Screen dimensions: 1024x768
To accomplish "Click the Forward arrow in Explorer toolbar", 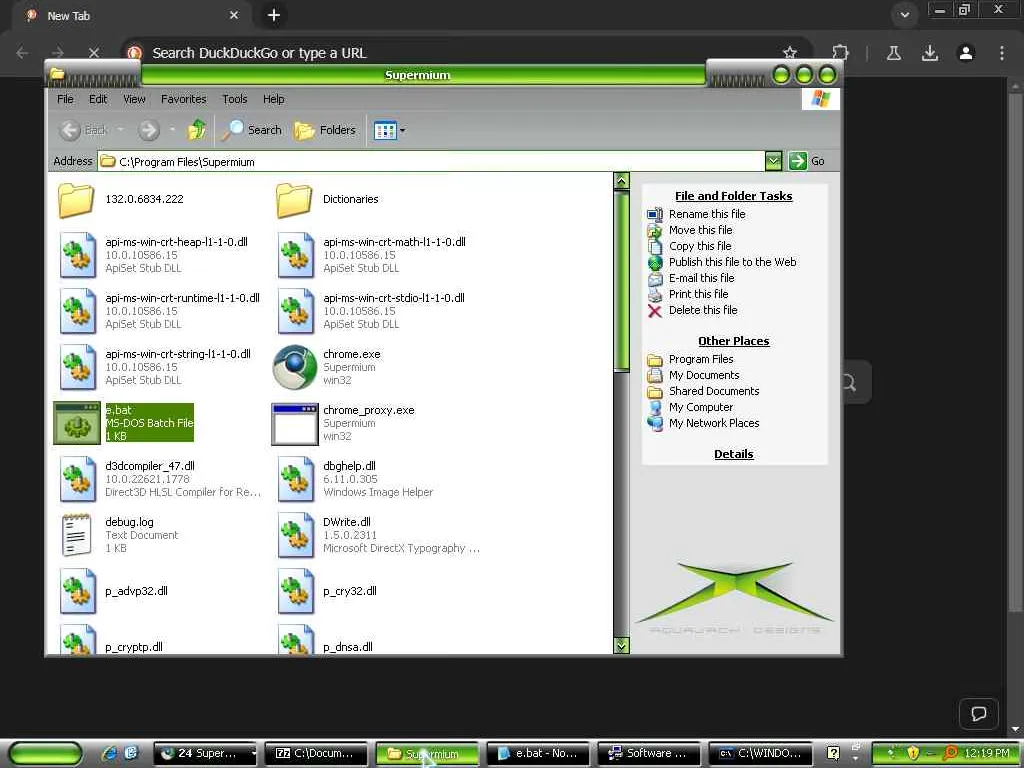I will pyautogui.click(x=149, y=131).
